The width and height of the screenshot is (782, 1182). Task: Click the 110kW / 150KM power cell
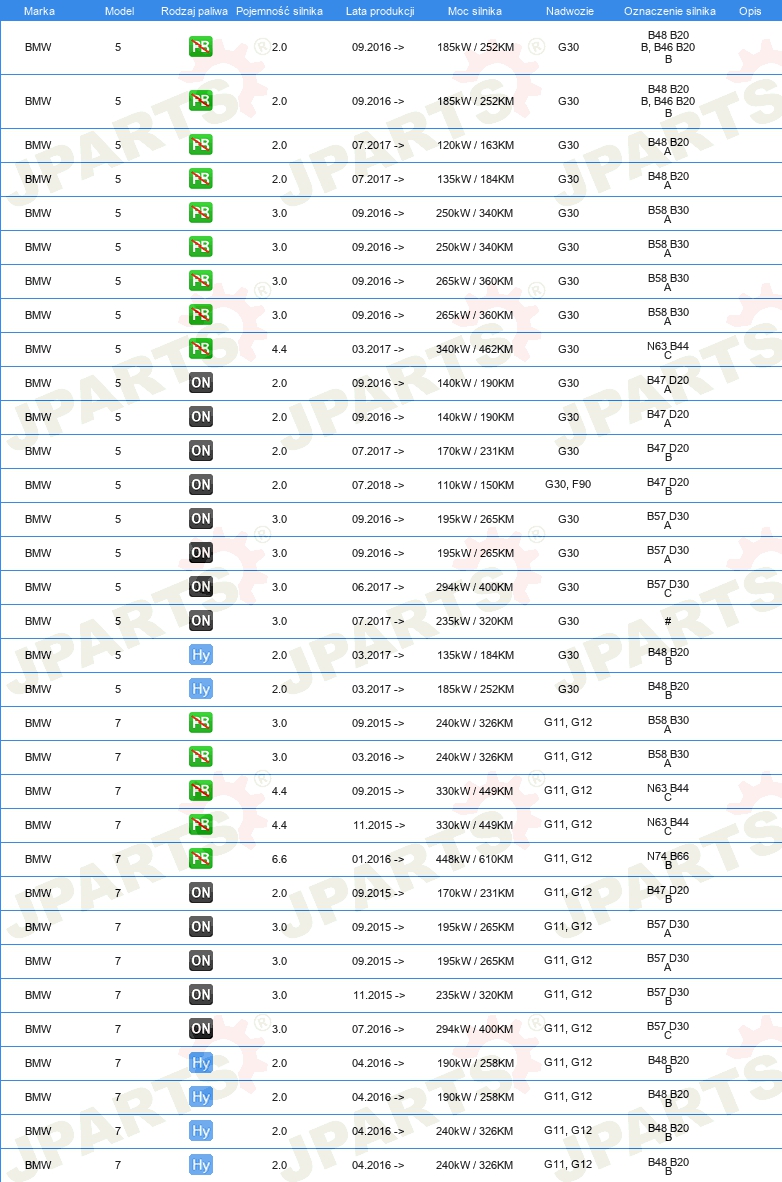pos(475,485)
